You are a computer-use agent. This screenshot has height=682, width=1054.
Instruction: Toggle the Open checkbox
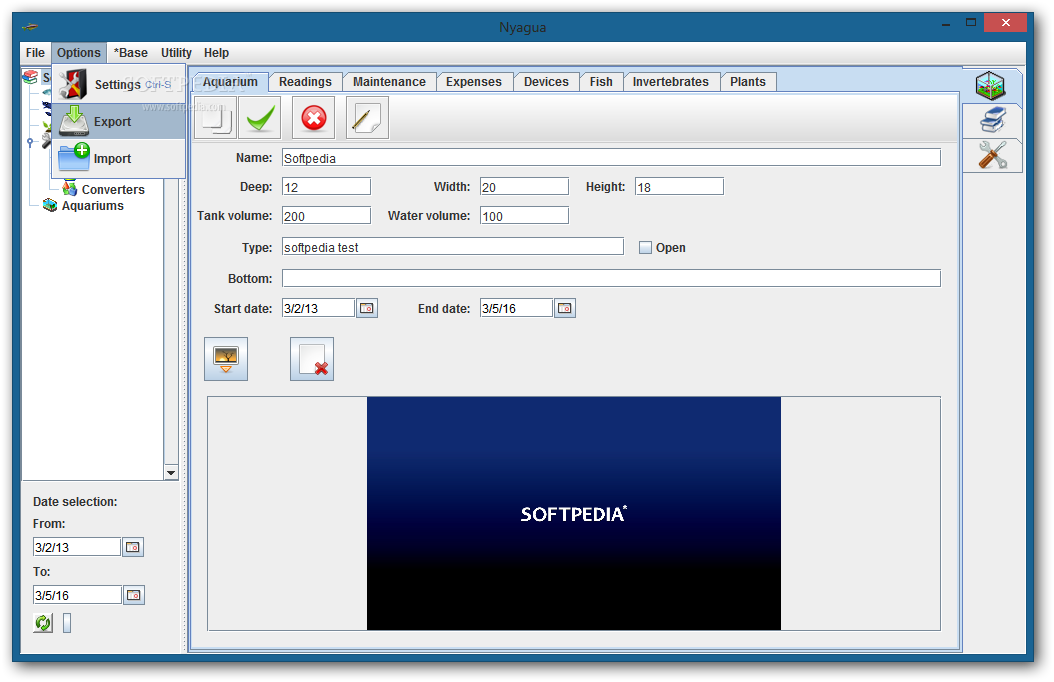(x=645, y=248)
